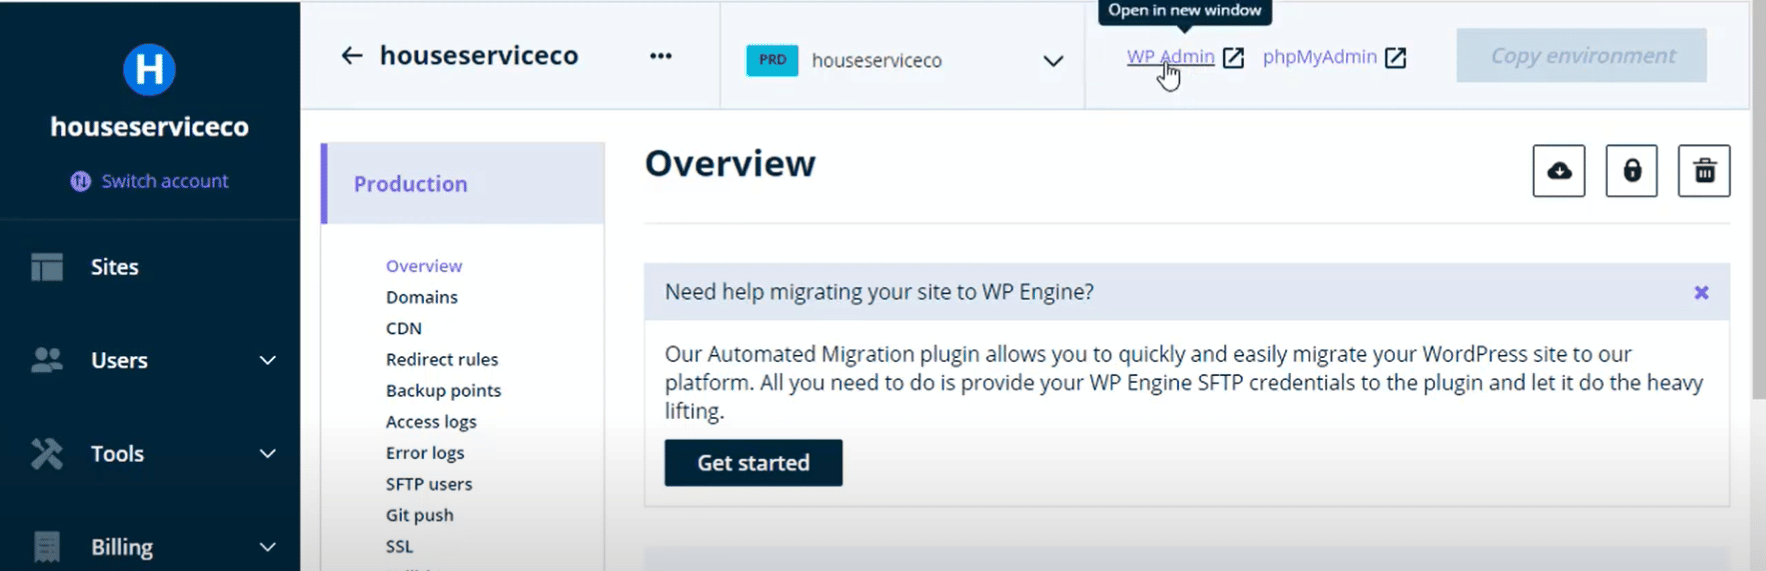Open Backup points page
Screen dimensions: 1766x571
[443, 390]
